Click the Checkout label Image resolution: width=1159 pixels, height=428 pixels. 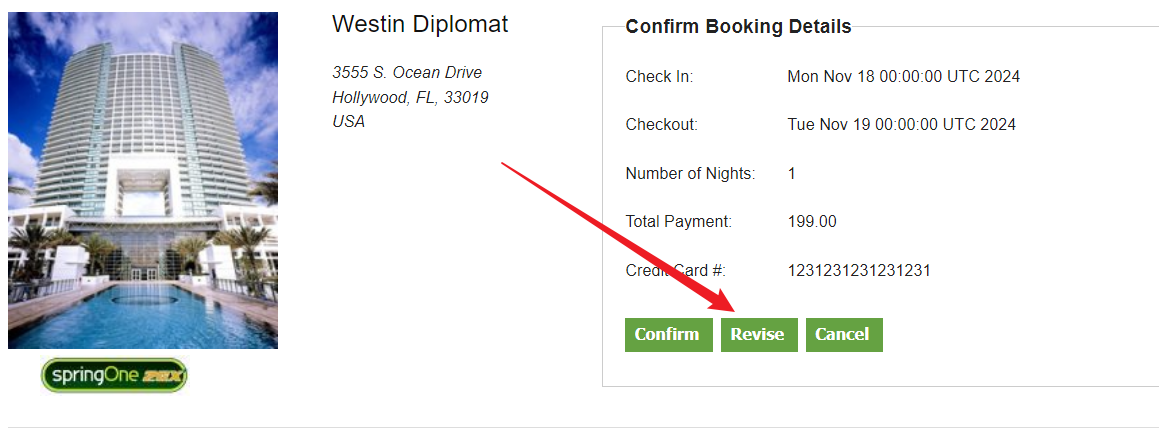[661, 125]
